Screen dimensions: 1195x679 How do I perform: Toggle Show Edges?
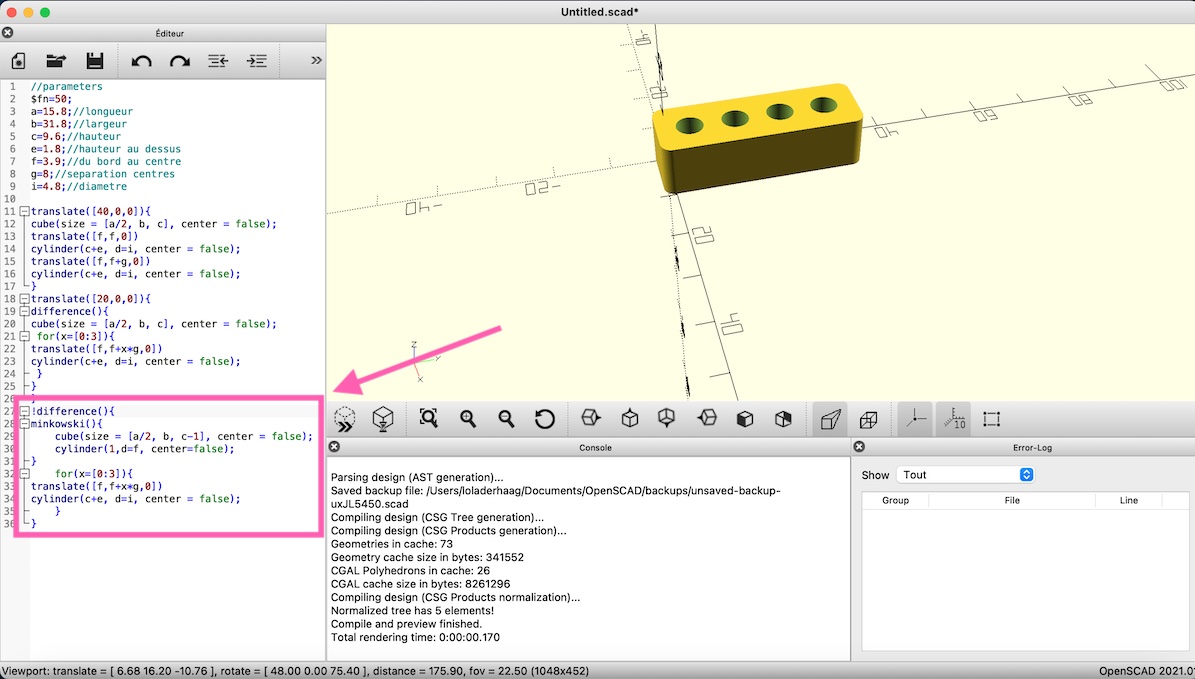[x=992, y=418]
